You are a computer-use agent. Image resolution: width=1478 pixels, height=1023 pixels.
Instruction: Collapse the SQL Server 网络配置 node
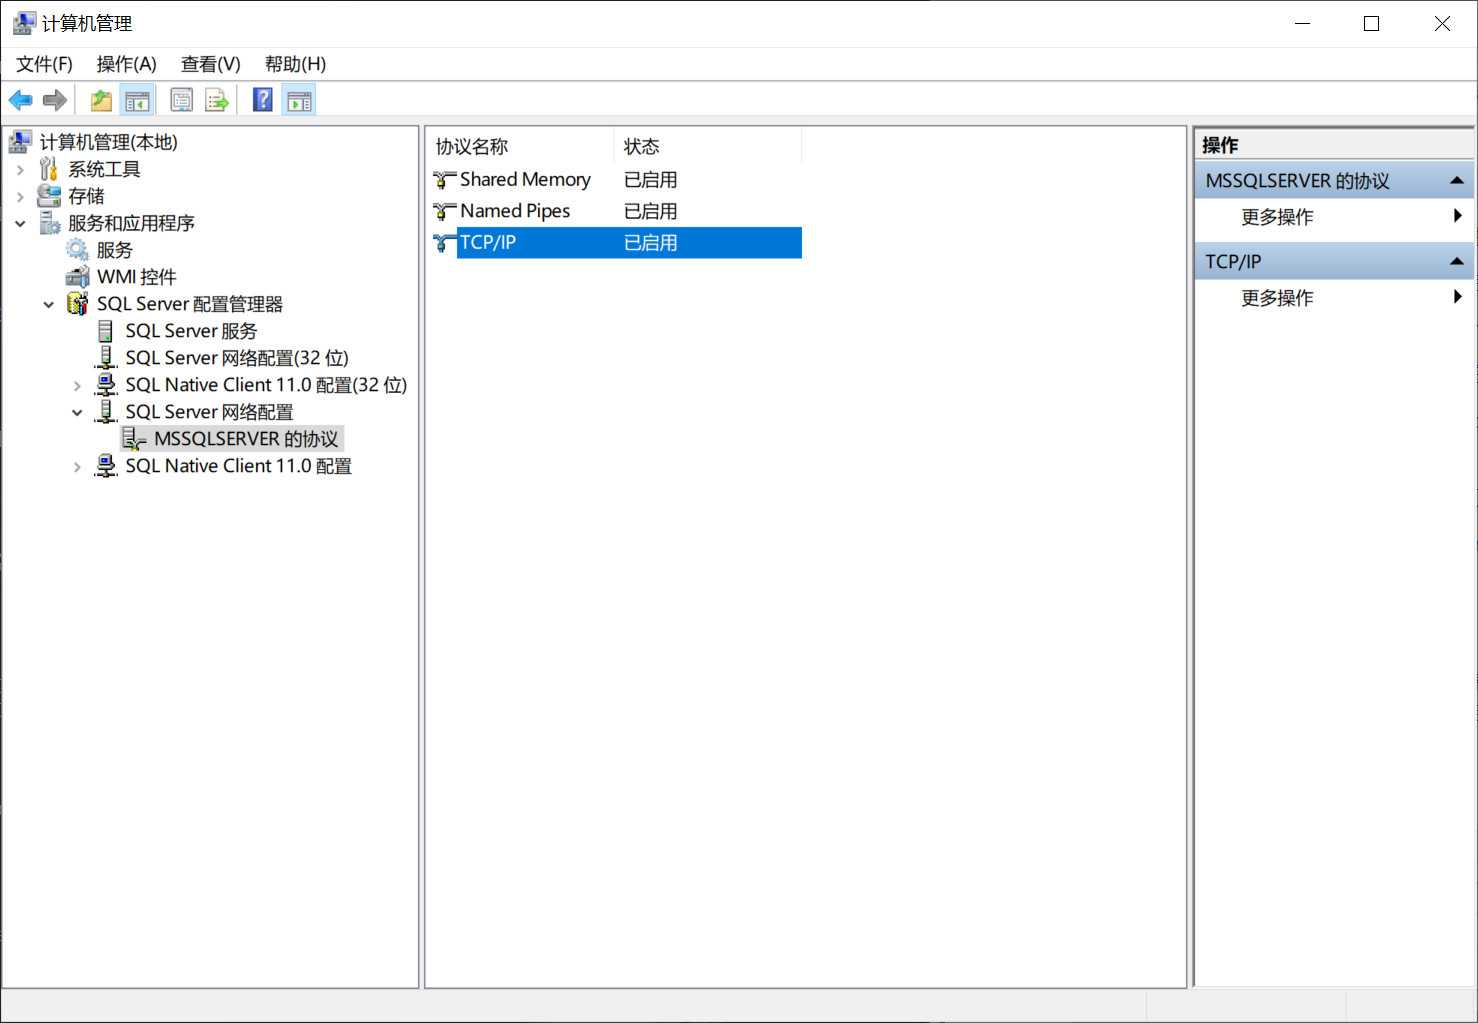pyautogui.click(x=77, y=413)
